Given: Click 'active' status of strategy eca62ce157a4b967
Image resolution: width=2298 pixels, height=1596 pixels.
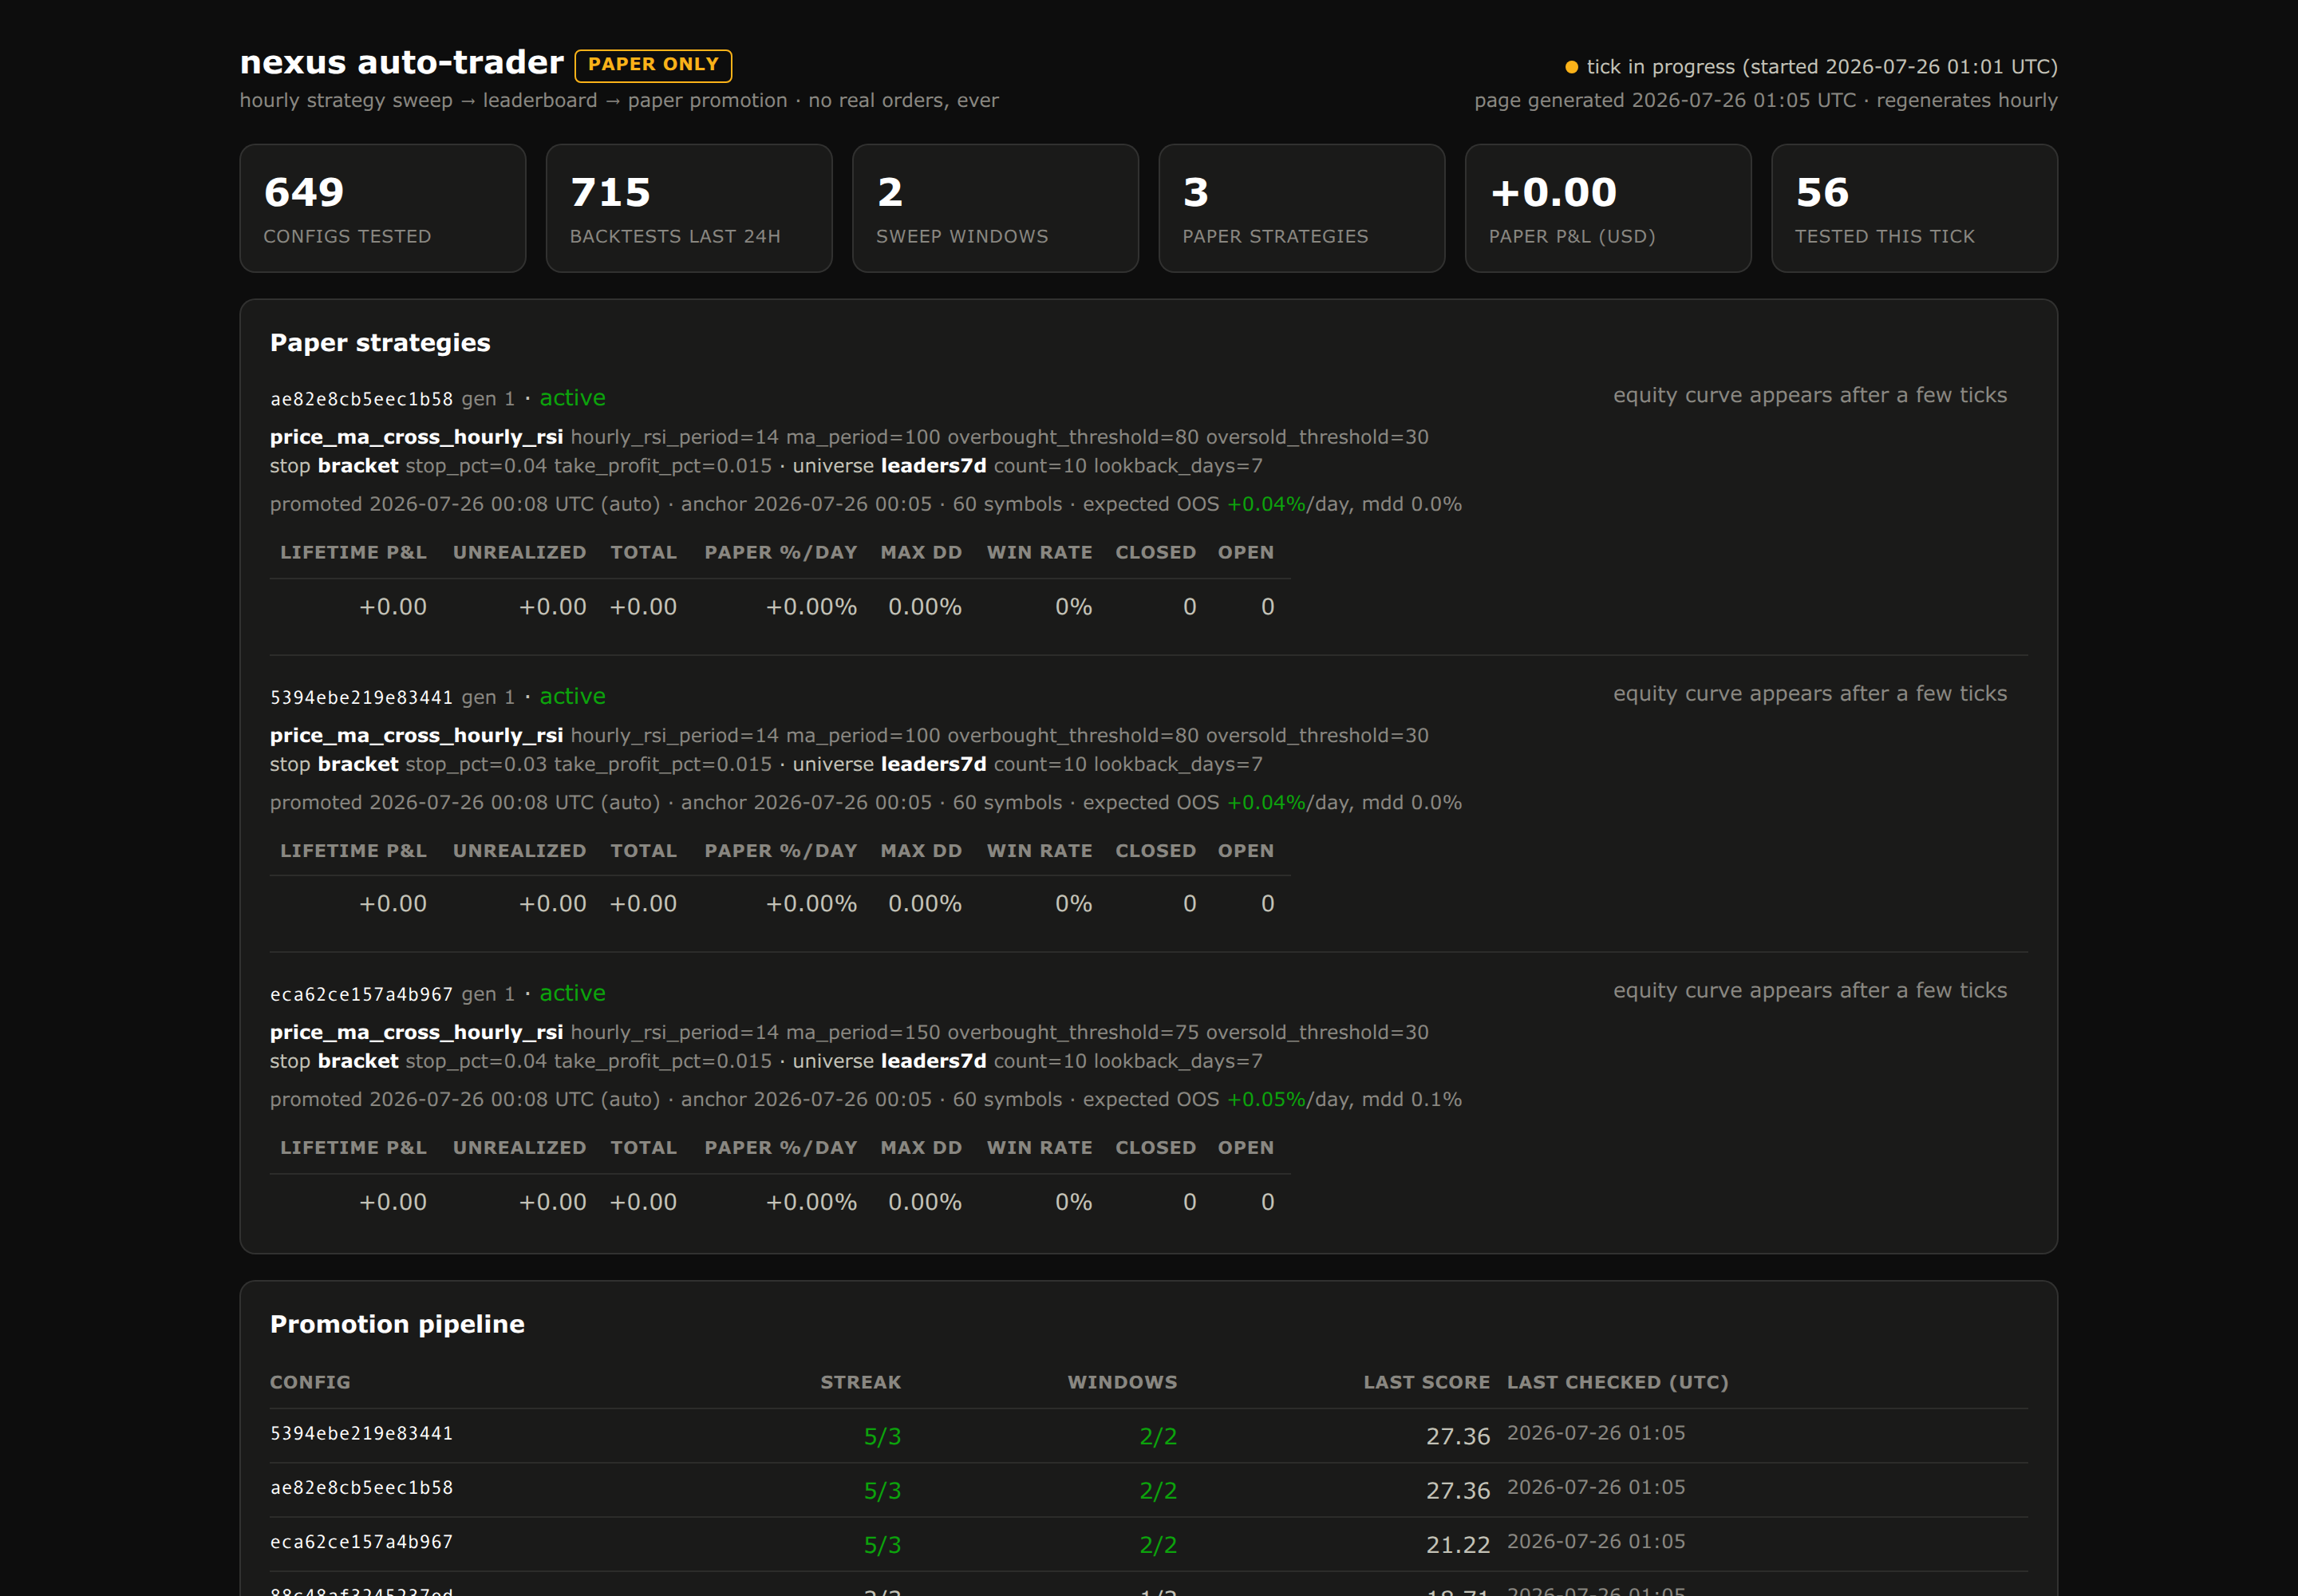Looking at the screenshot, I should [572, 993].
